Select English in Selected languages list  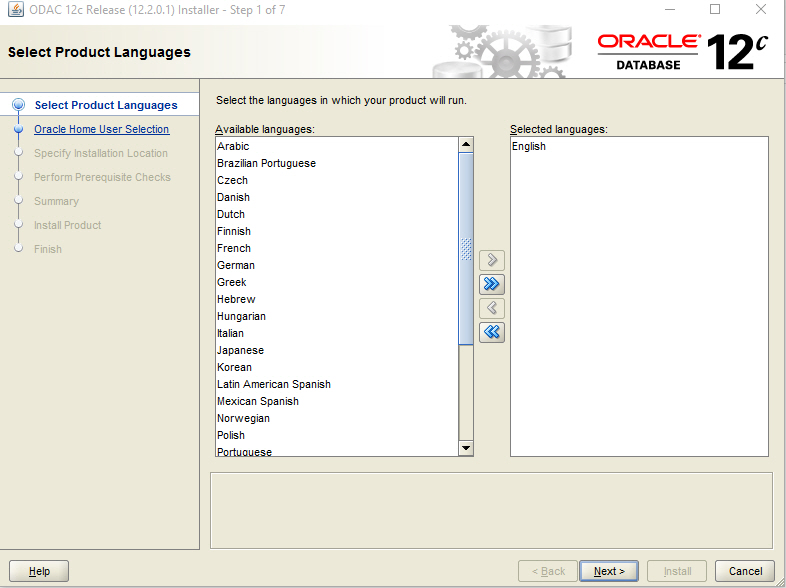point(639,146)
